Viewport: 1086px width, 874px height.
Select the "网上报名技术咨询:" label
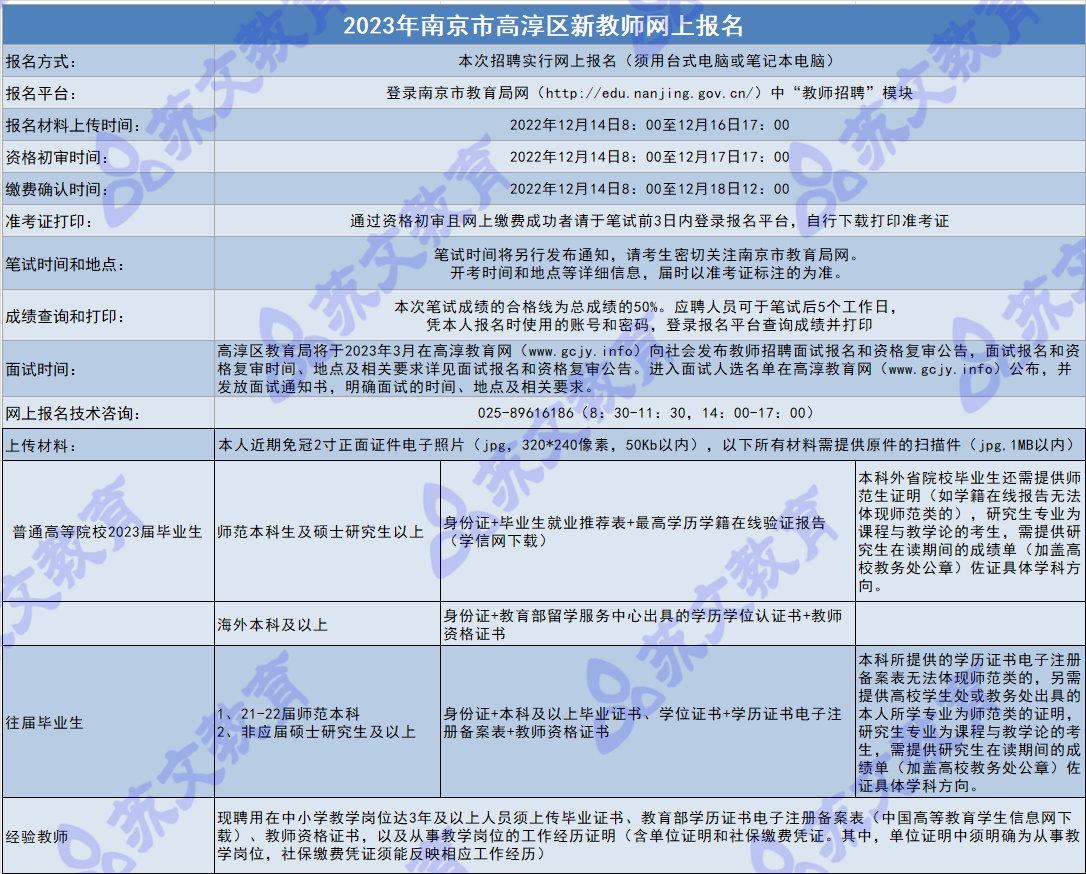click(73, 413)
